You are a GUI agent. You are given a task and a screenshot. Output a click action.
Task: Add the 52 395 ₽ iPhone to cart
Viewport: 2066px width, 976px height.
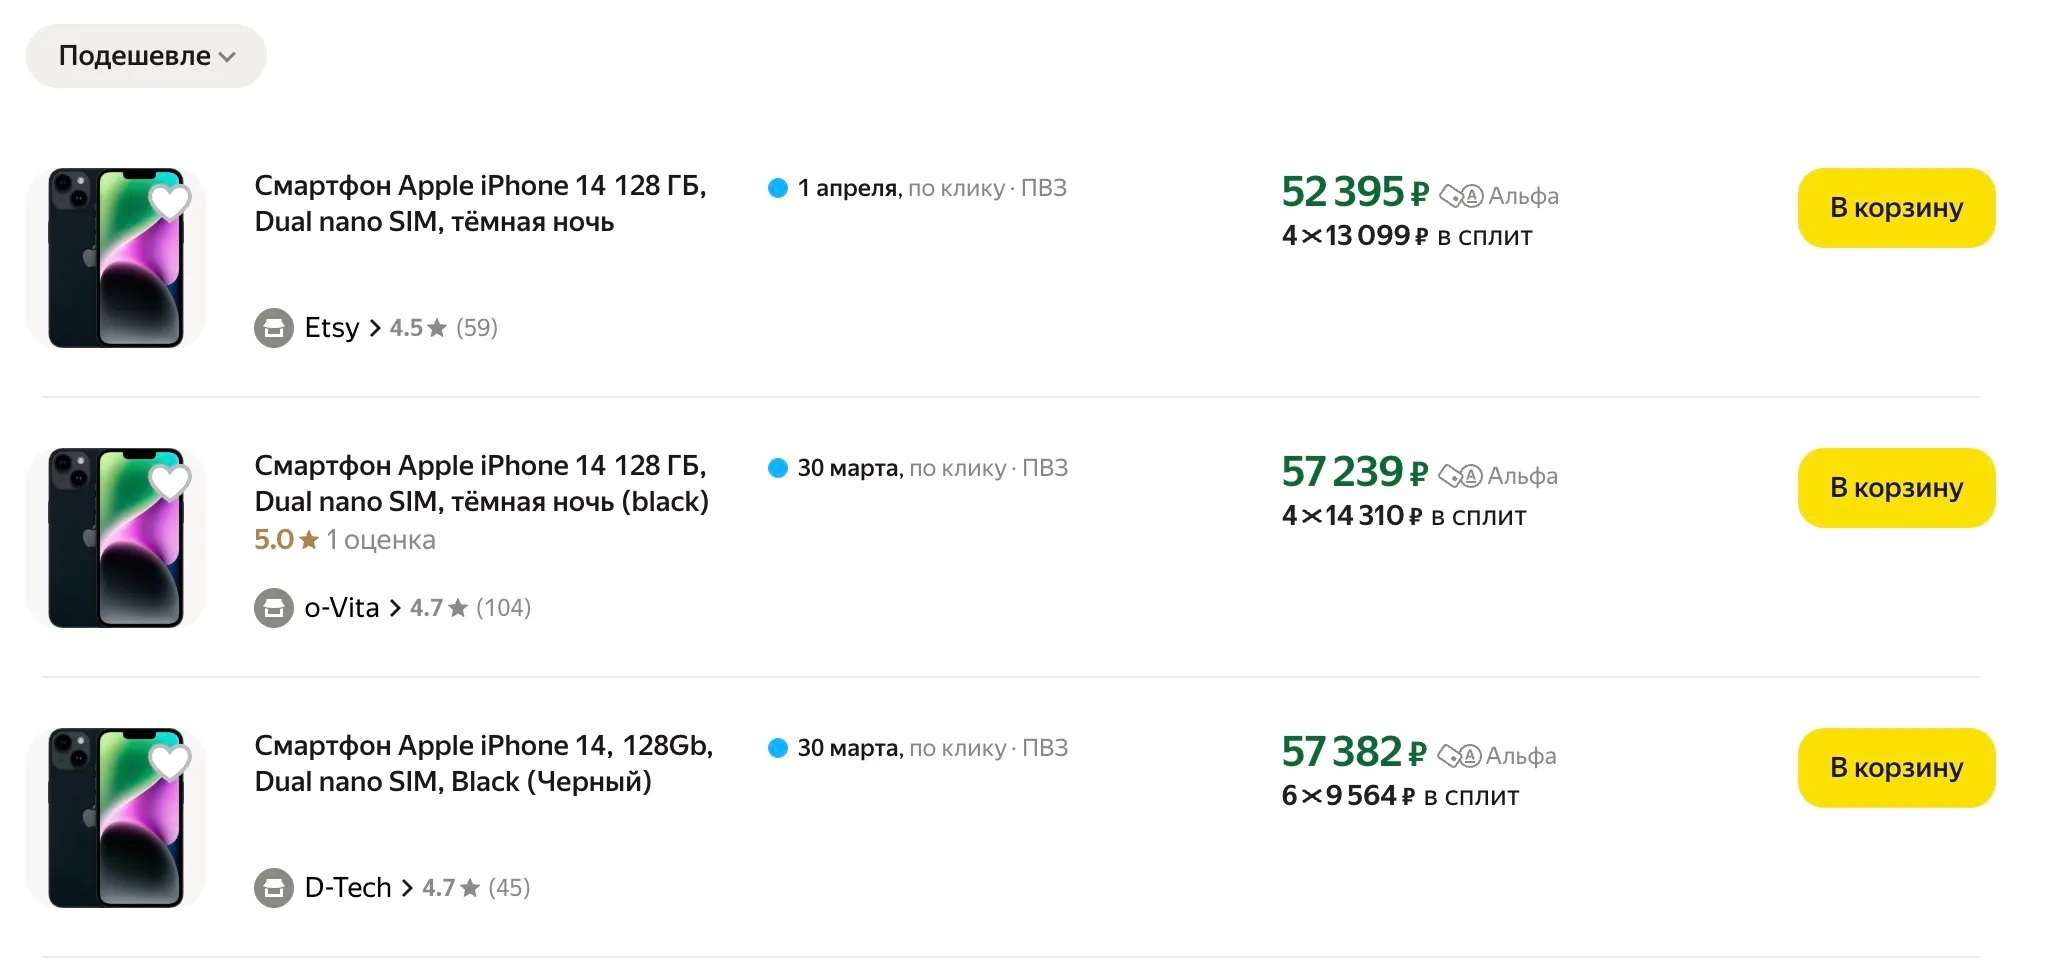click(1895, 208)
